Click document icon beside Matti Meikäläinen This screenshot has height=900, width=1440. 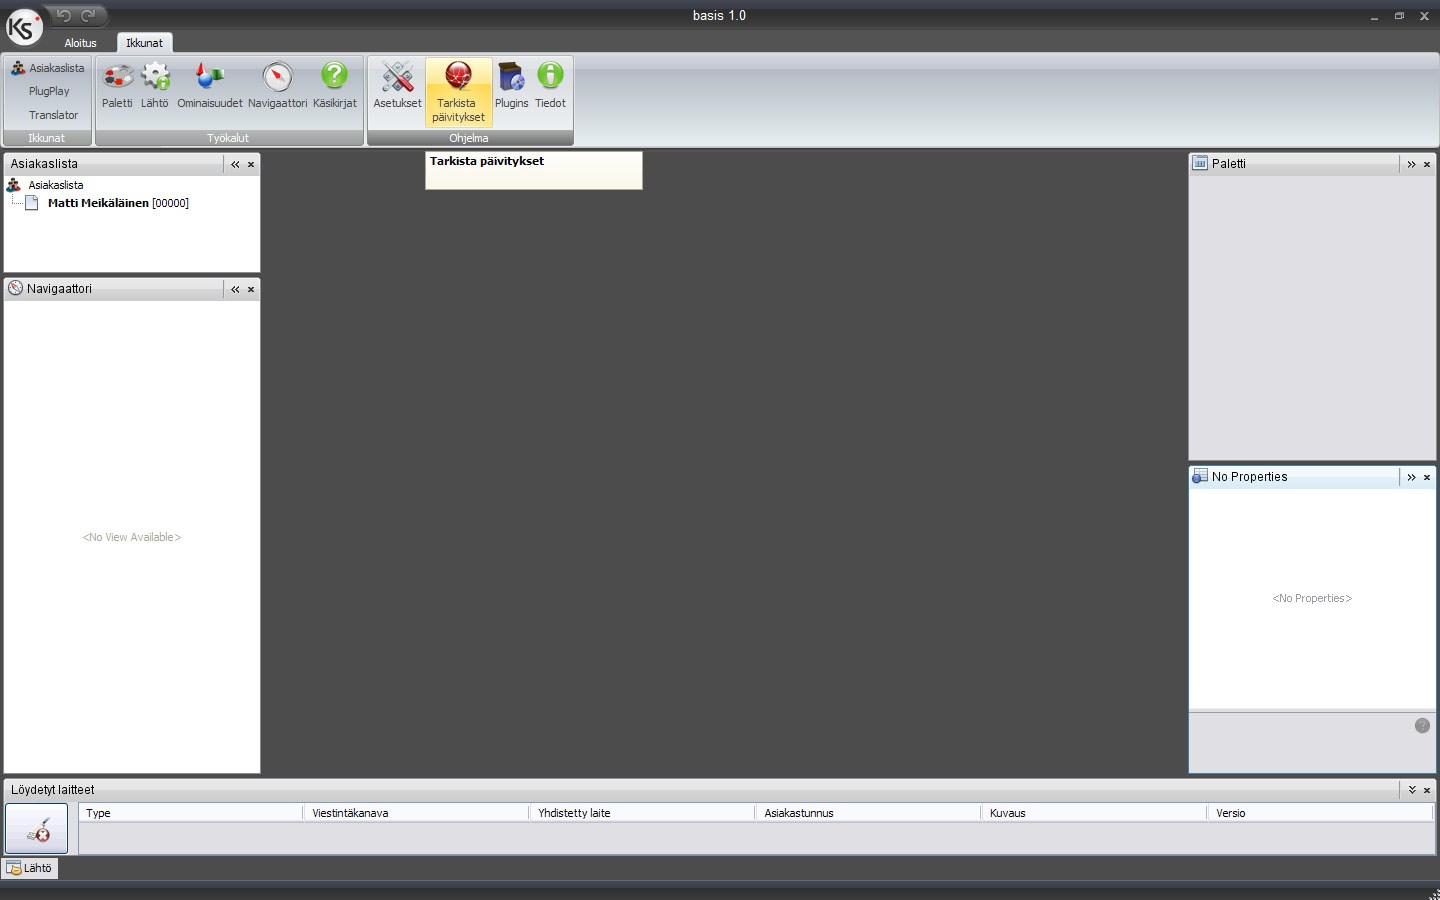click(32, 203)
